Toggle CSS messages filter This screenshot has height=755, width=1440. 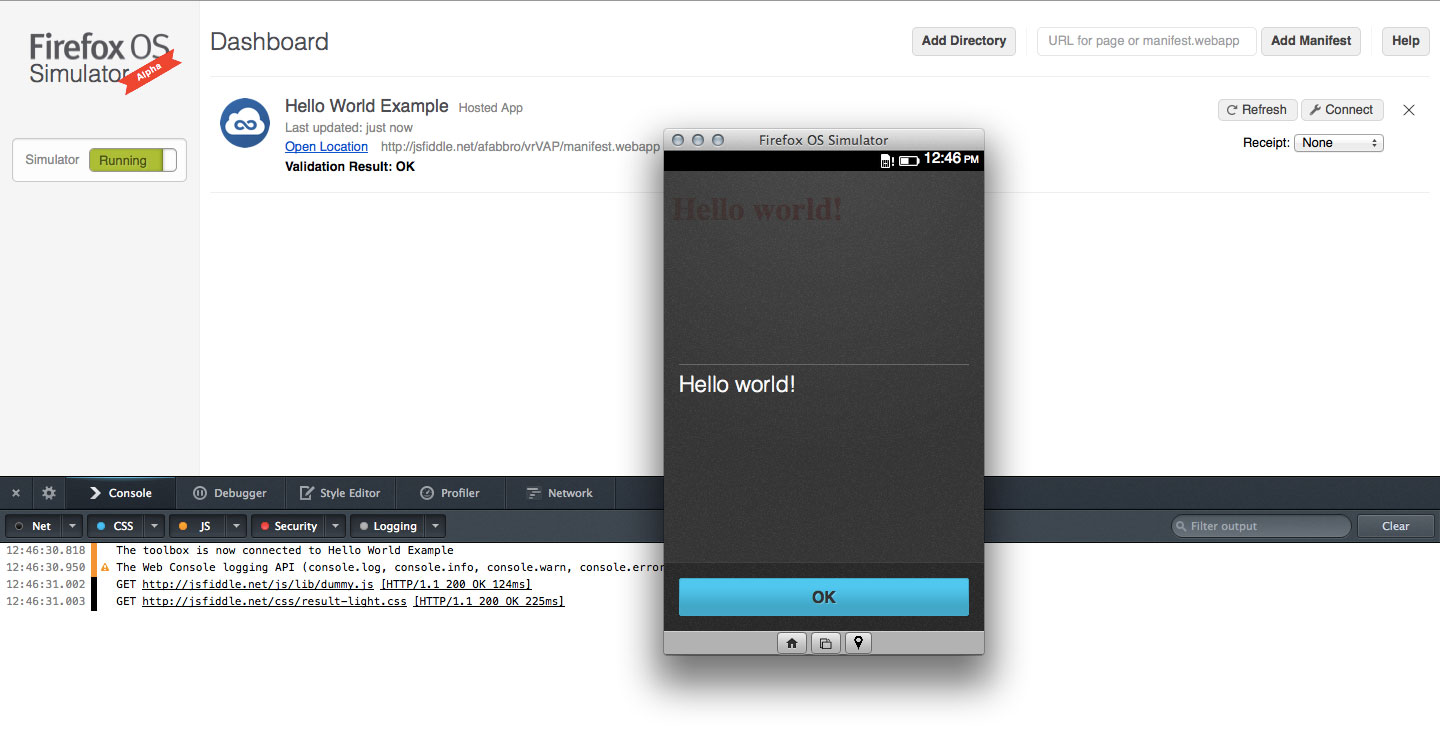click(x=115, y=526)
